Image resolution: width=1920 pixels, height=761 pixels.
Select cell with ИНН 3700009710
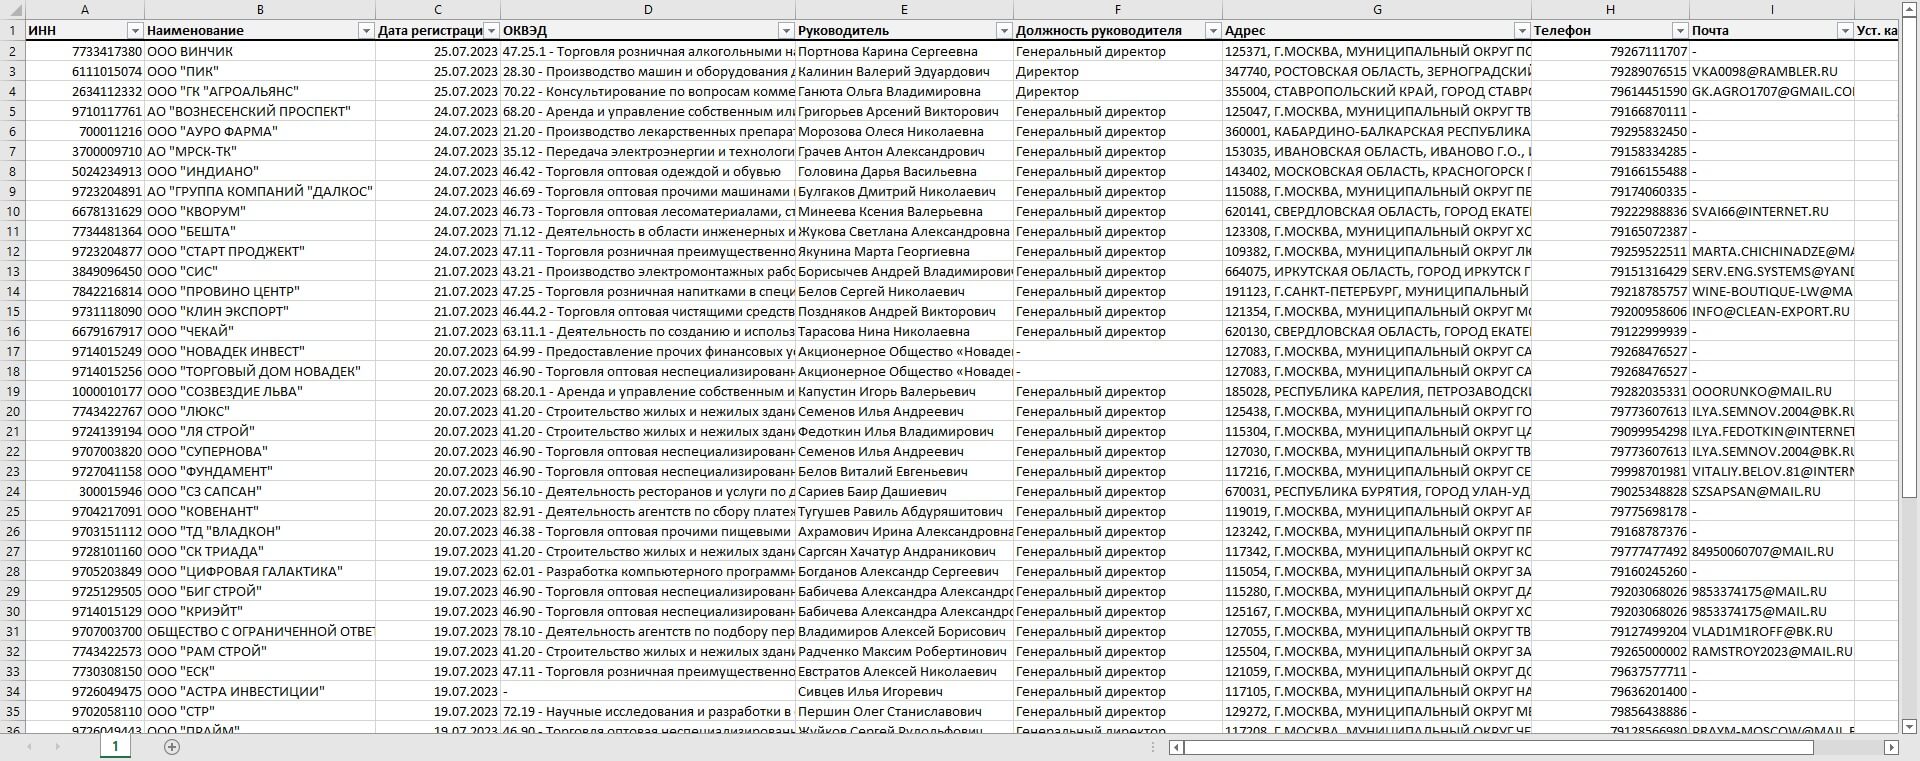point(85,151)
